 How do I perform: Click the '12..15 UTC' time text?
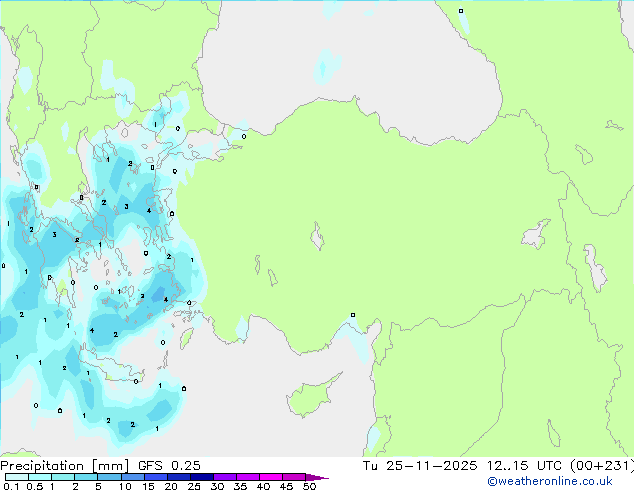pyautogui.click(x=524, y=466)
